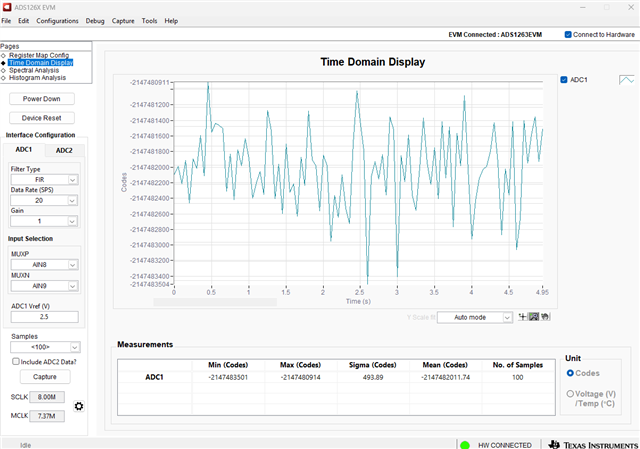Select the Codes unit radio button
Screen dimensions: 640x449
point(570,373)
